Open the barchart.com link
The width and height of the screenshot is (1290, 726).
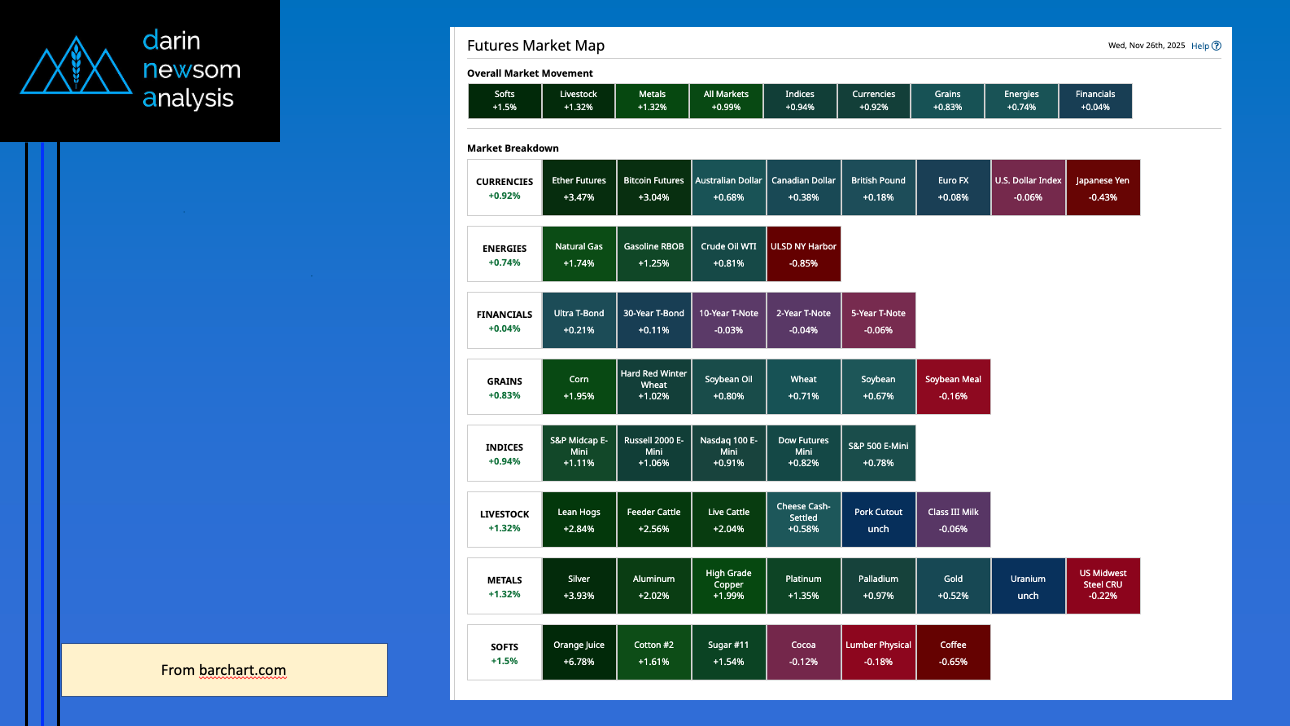(x=240, y=670)
